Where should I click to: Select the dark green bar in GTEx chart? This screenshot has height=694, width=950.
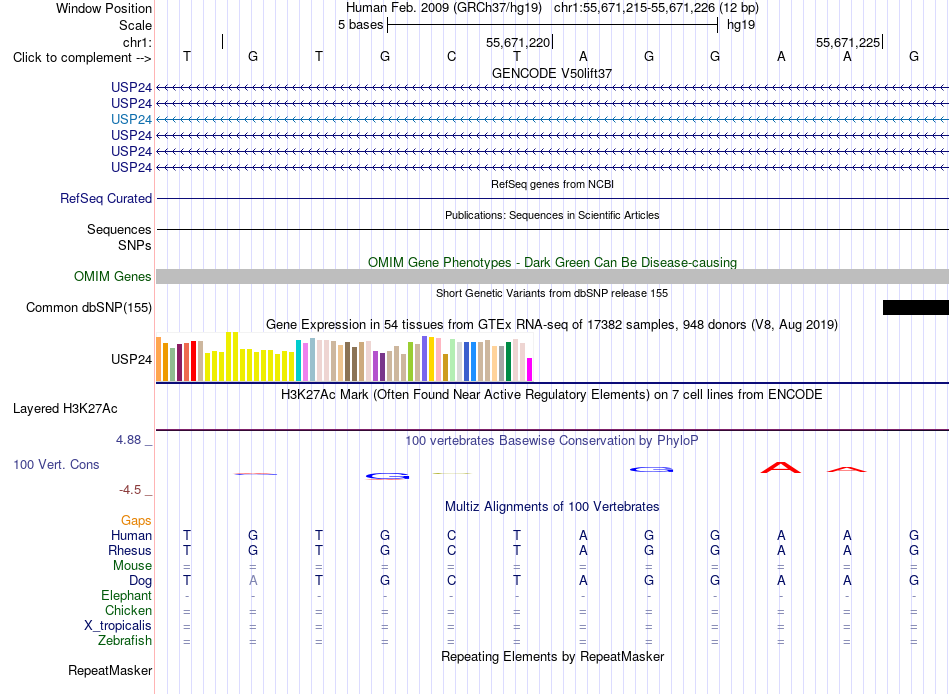pyautogui.click(x=508, y=361)
